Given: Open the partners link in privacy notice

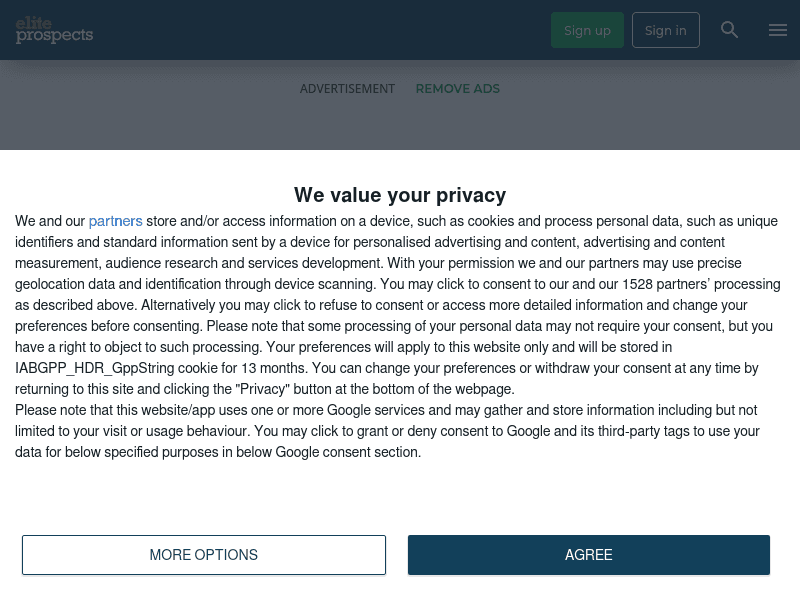Looking at the screenshot, I should tap(115, 221).
